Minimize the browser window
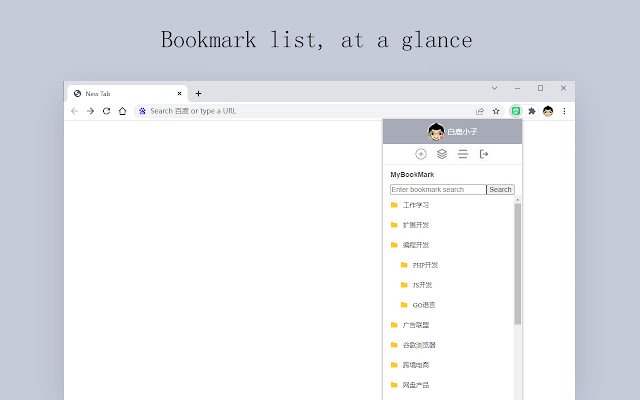640x400 pixels. (517, 88)
